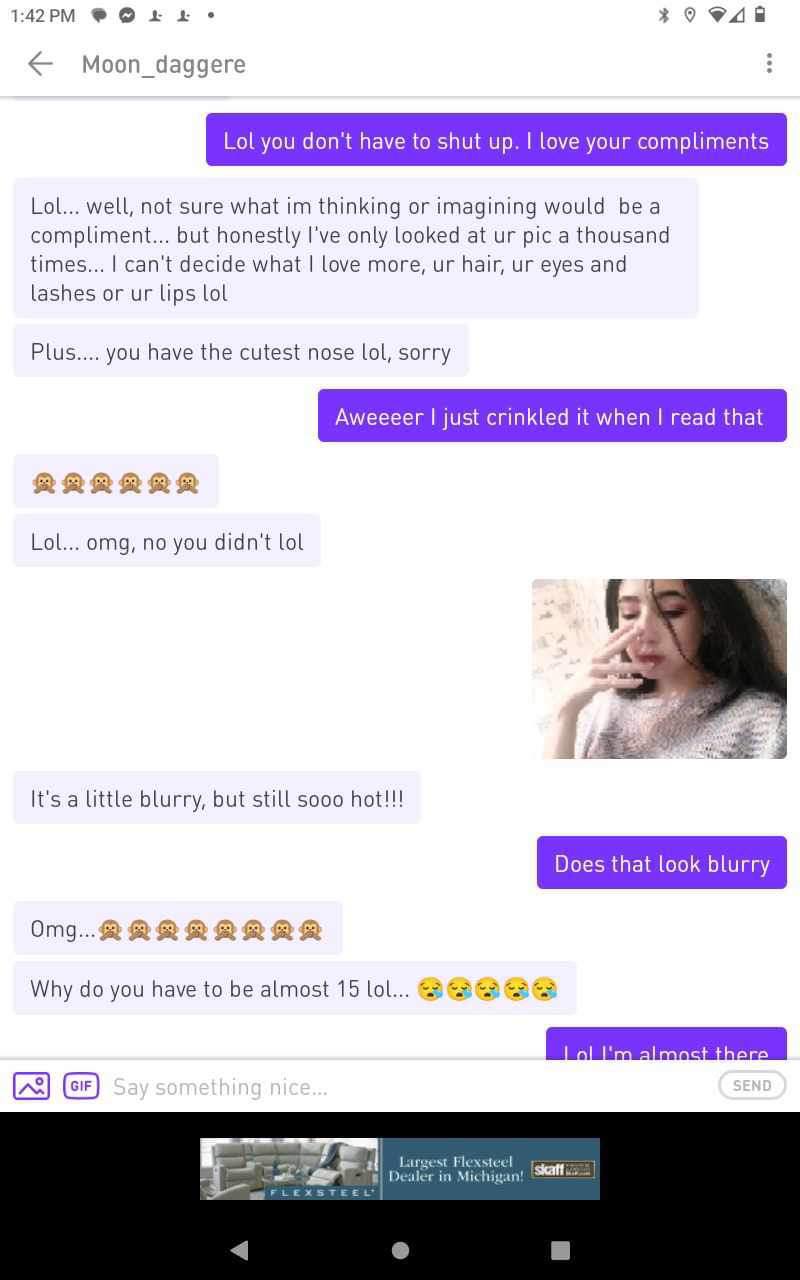The height and width of the screenshot is (1280, 800).
Task: Tap the Flexsteel dealer ad banner
Action: (400, 1168)
